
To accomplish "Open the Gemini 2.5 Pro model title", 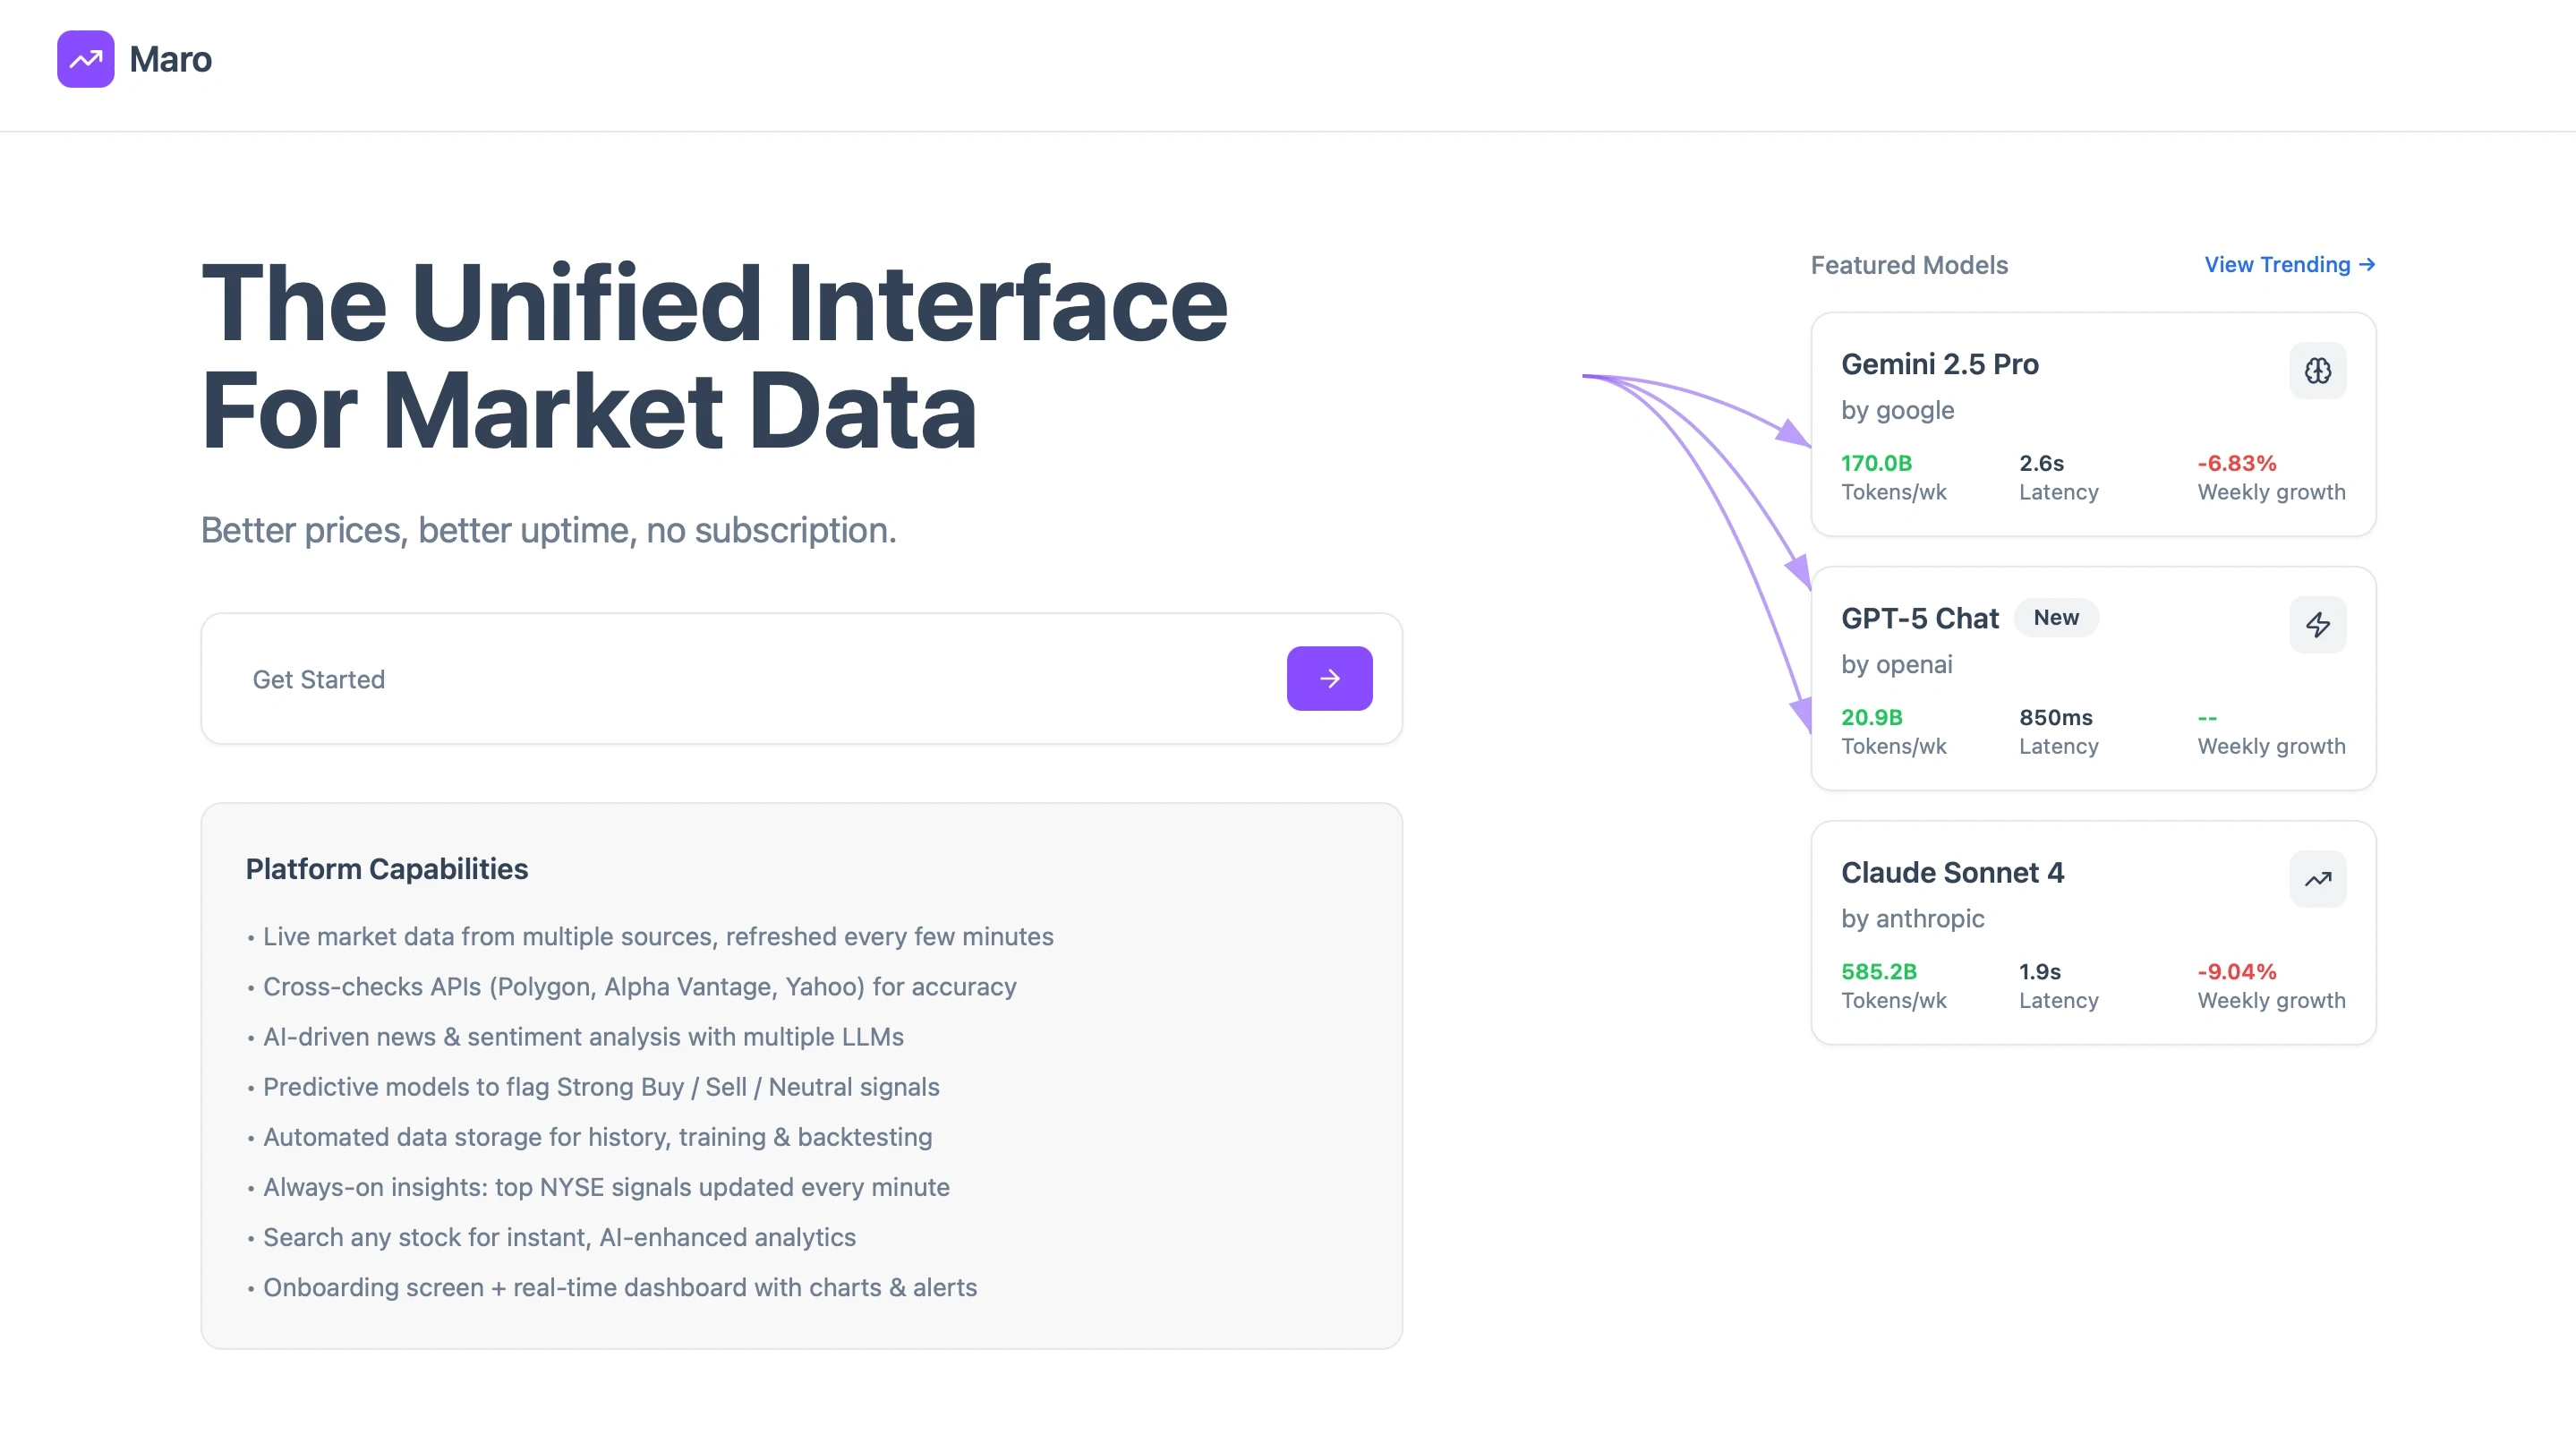I will point(1939,364).
